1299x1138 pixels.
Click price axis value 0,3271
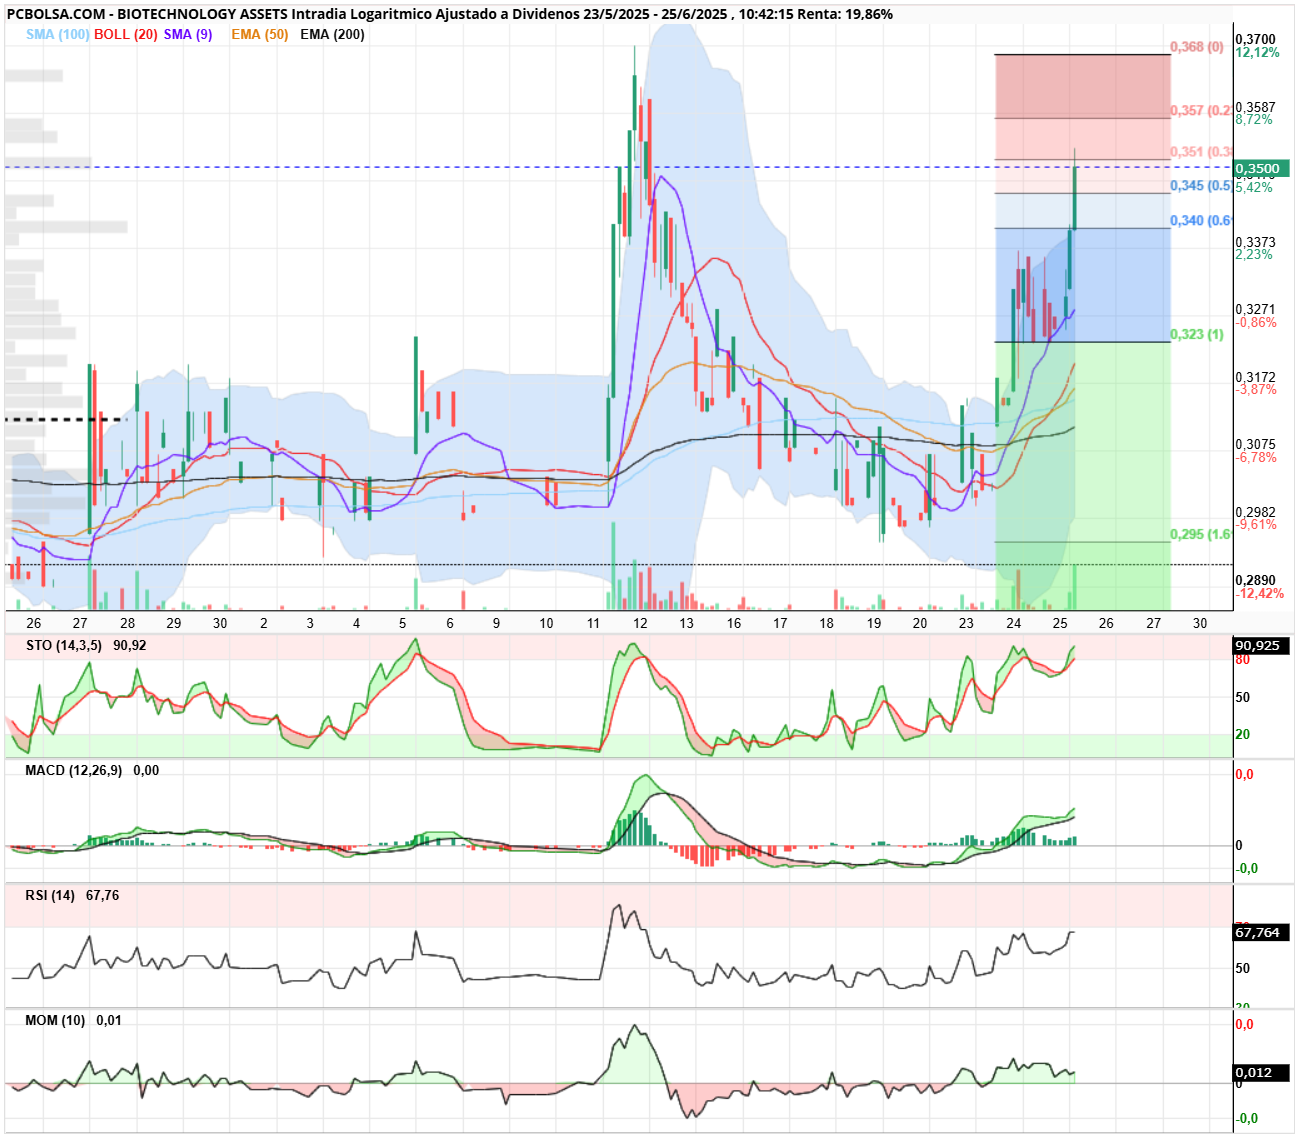tap(1256, 310)
